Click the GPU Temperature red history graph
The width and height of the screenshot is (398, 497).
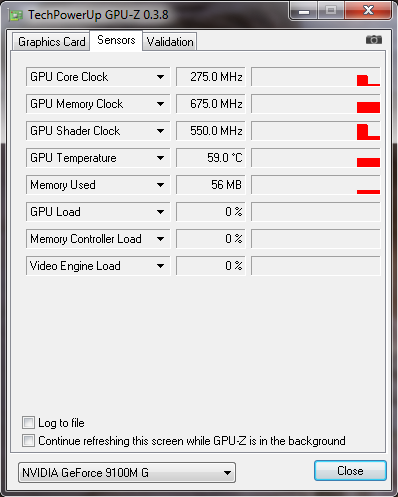point(315,158)
